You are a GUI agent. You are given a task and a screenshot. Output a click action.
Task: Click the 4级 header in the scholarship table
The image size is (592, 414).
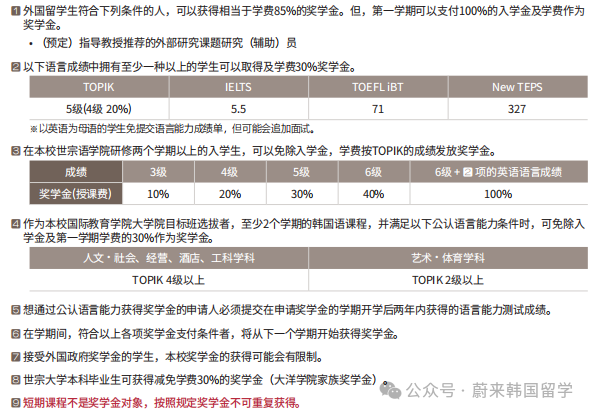[230, 172]
